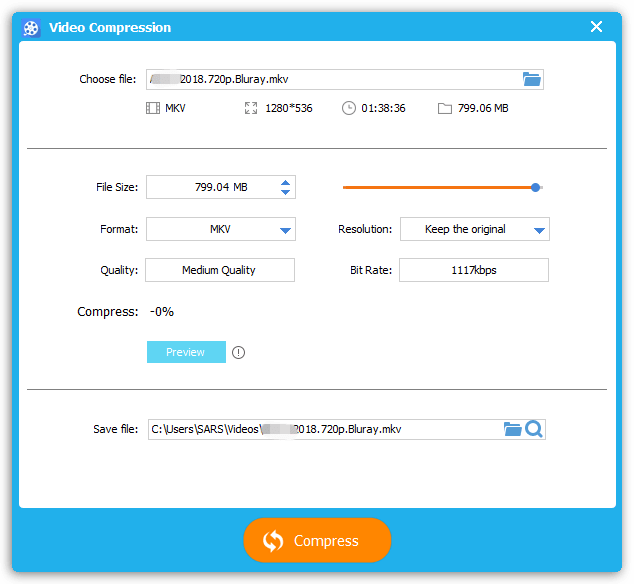634x584 pixels.
Task: Start compression with the Compress button
Action: coord(317,541)
